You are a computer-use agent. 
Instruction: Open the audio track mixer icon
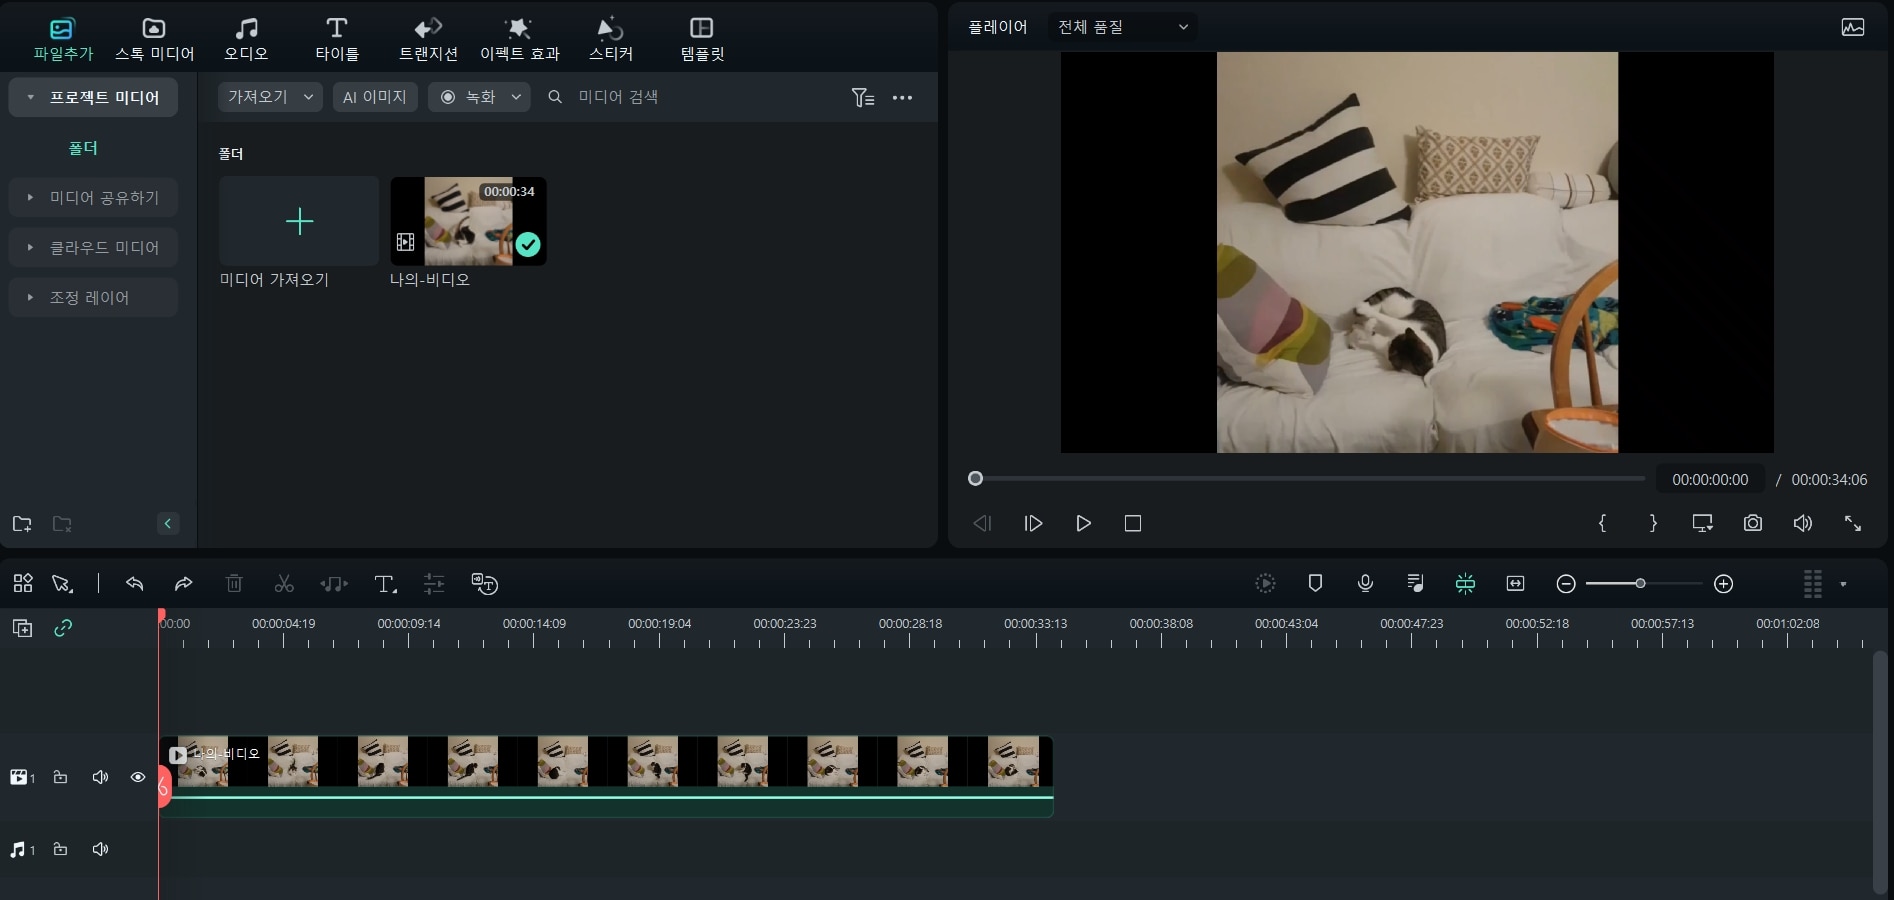pyautogui.click(x=1415, y=583)
